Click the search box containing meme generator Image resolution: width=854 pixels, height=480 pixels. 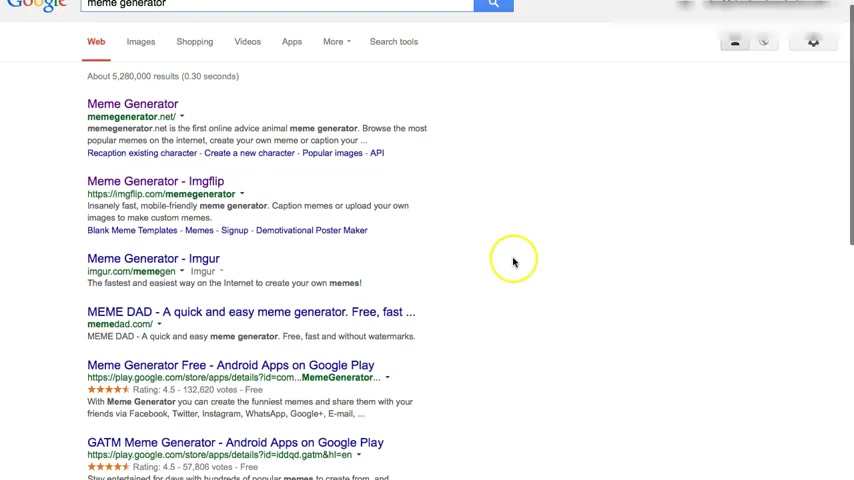point(277,4)
